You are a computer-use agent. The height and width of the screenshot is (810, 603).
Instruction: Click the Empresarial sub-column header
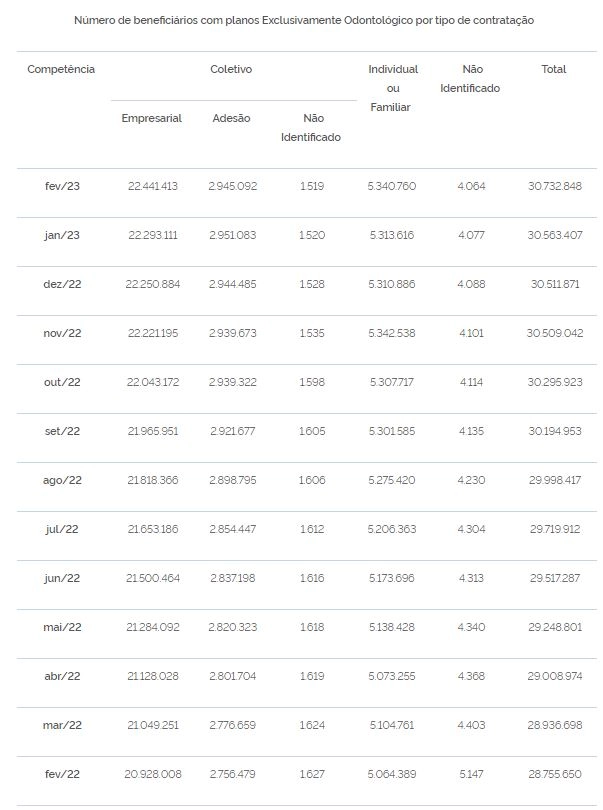coord(151,118)
